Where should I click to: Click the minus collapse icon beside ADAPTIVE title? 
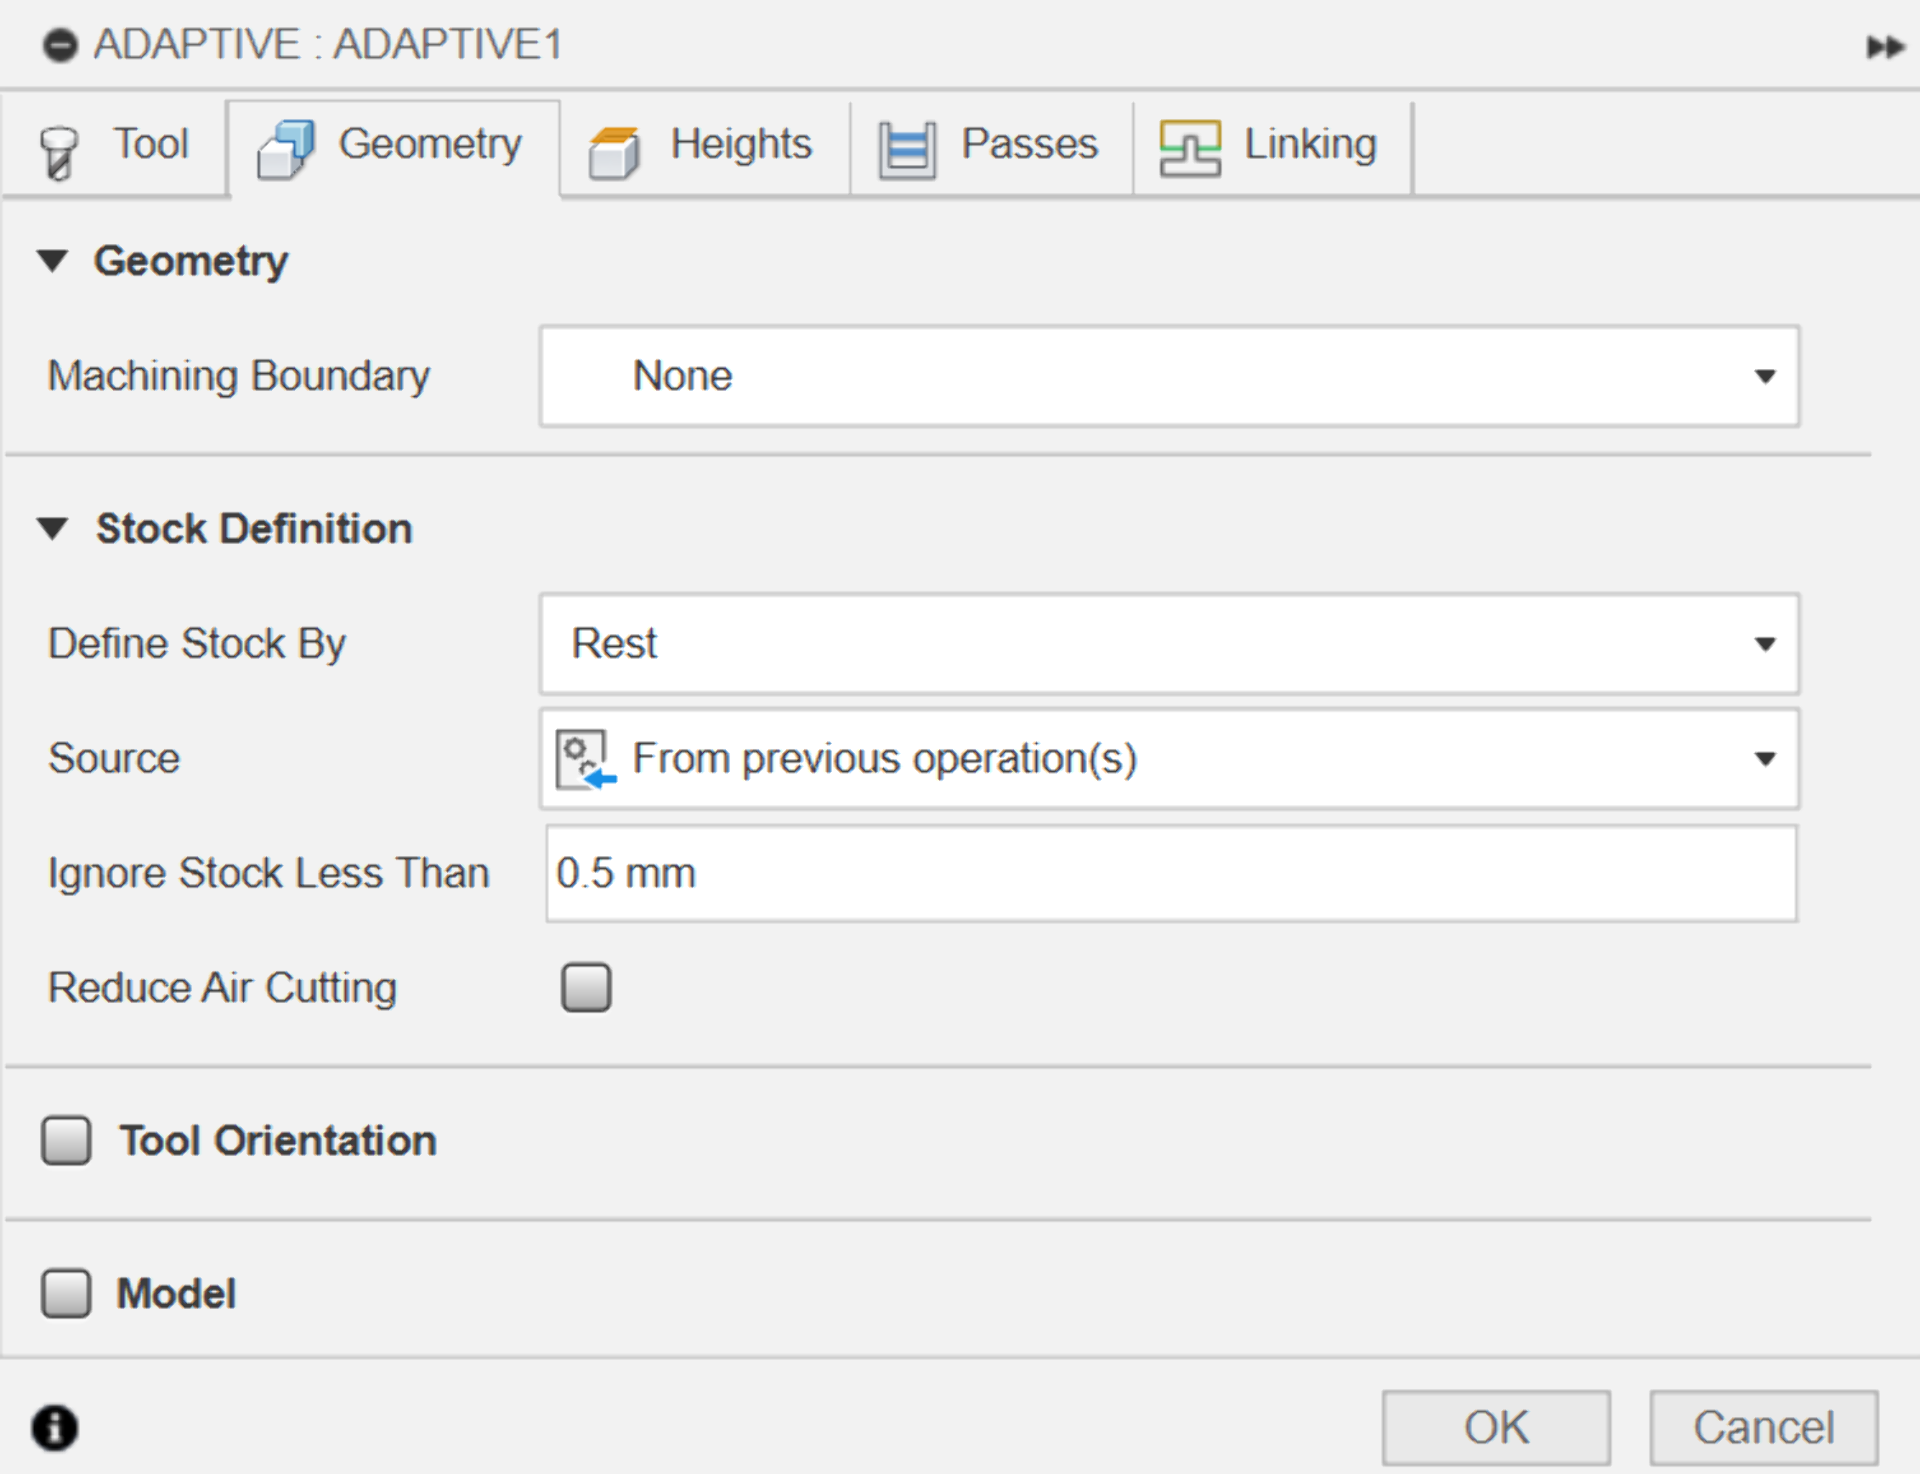coord(60,46)
